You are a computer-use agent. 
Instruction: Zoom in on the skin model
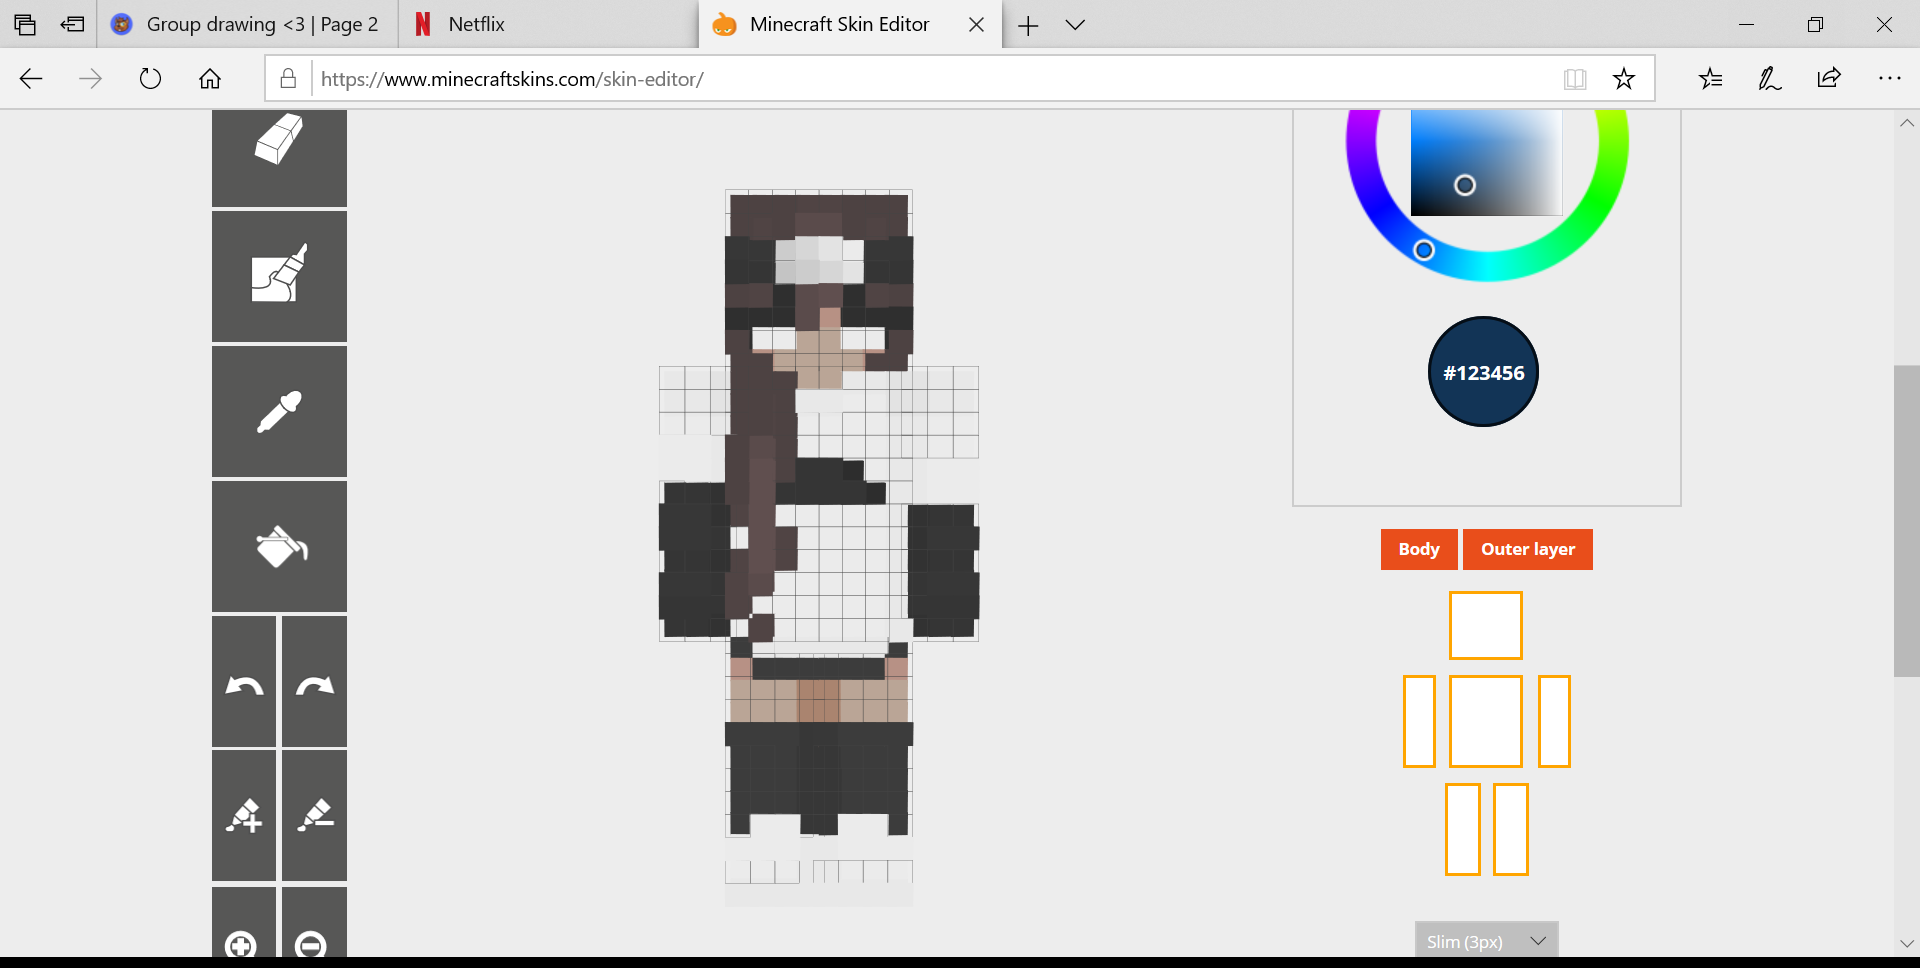coord(244,923)
